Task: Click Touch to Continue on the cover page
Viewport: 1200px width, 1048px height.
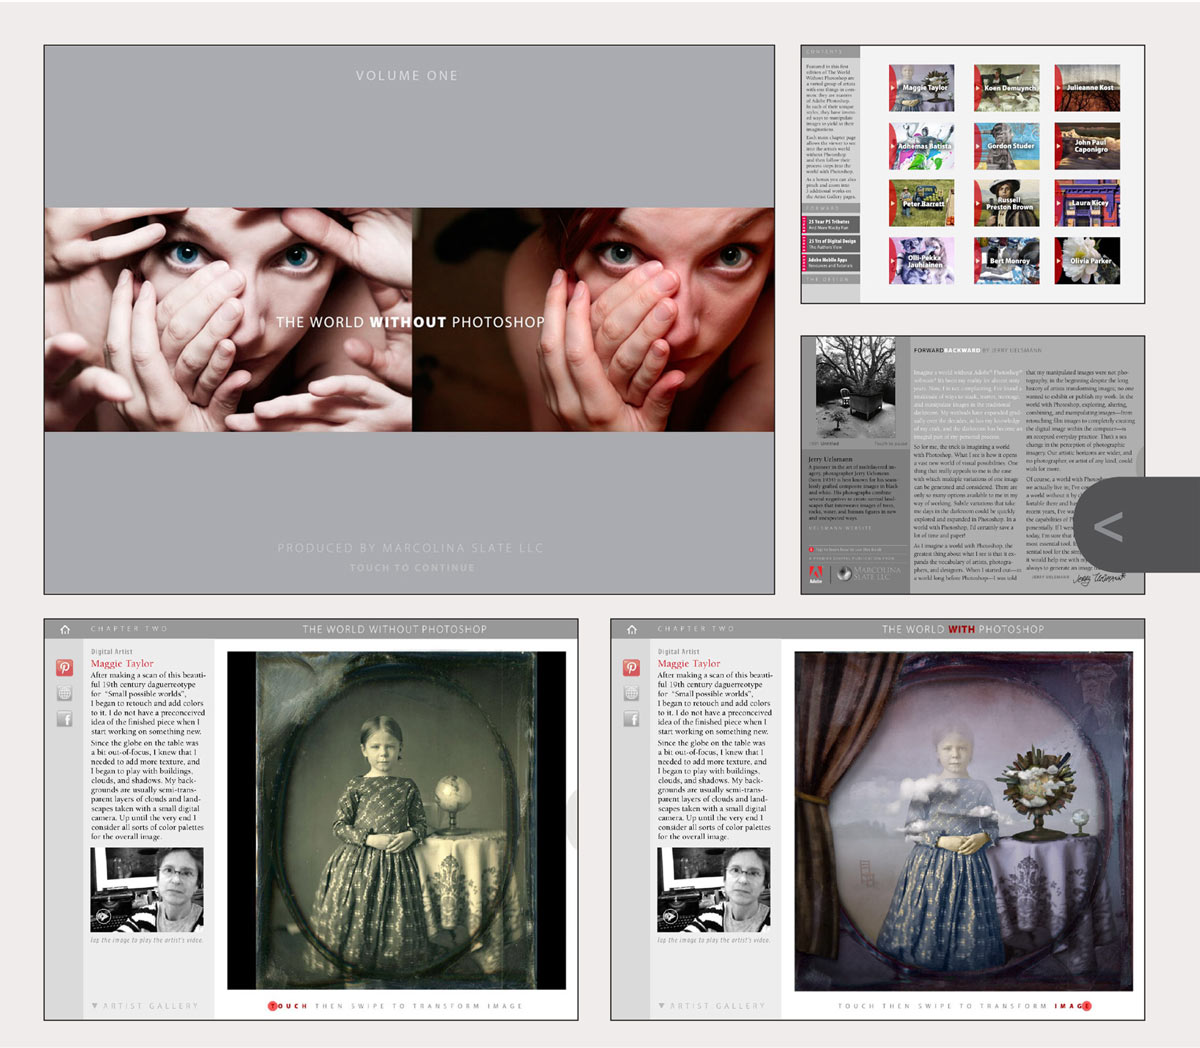Action: [412, 568]
